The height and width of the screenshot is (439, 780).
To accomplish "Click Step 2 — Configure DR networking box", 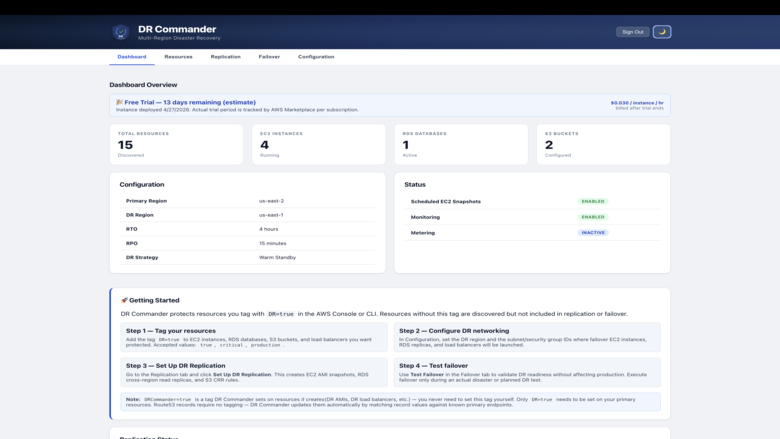I will [527, 337].
